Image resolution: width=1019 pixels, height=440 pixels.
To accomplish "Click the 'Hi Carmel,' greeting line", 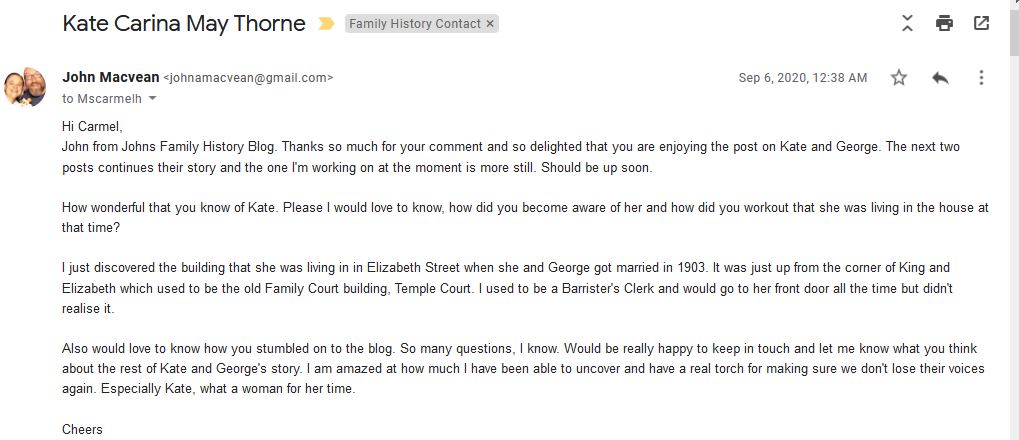I will click(92, 127).
